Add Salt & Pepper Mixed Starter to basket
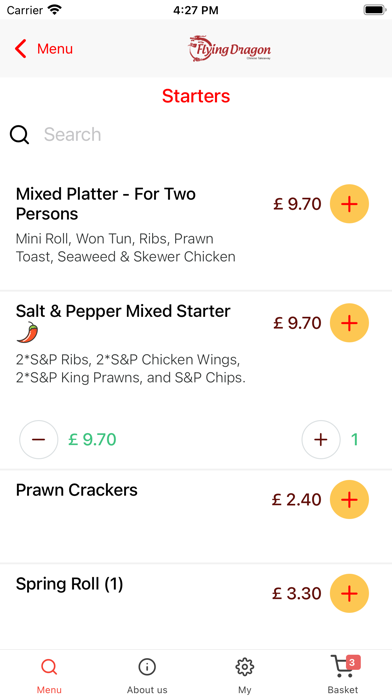Screen dimensions: 392x696 [349, 323]
